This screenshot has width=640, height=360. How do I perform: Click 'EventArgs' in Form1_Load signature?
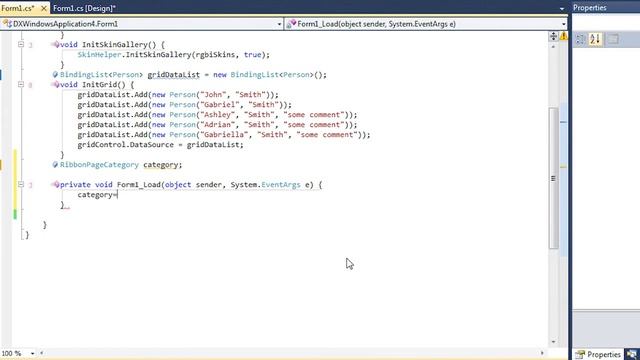(280, 184)
